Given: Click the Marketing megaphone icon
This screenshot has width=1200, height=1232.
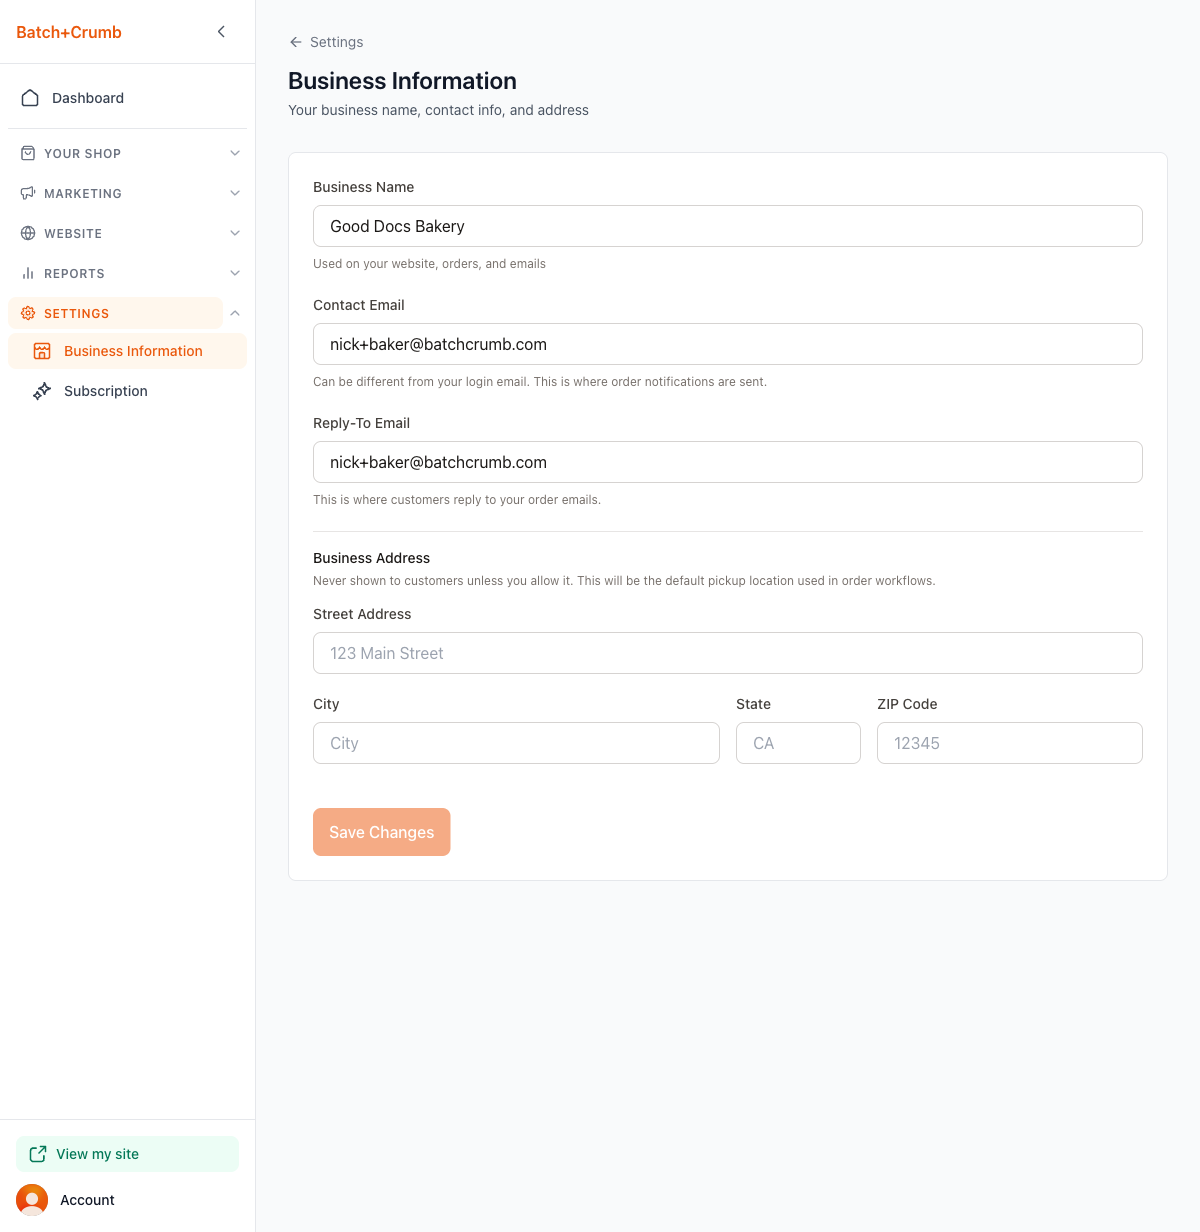Looking at the screenshot, I should pos(28,193).
